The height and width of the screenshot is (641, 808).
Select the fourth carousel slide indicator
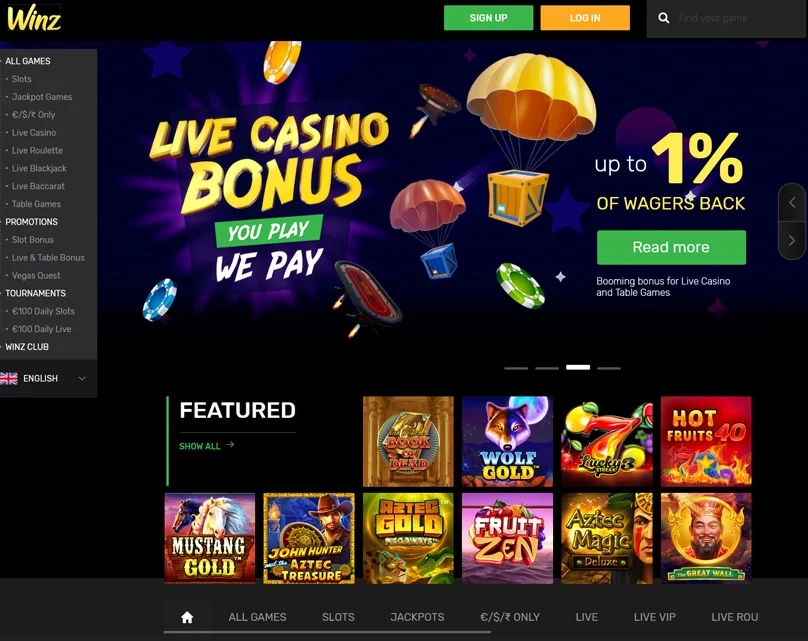[x=609, y=368]
